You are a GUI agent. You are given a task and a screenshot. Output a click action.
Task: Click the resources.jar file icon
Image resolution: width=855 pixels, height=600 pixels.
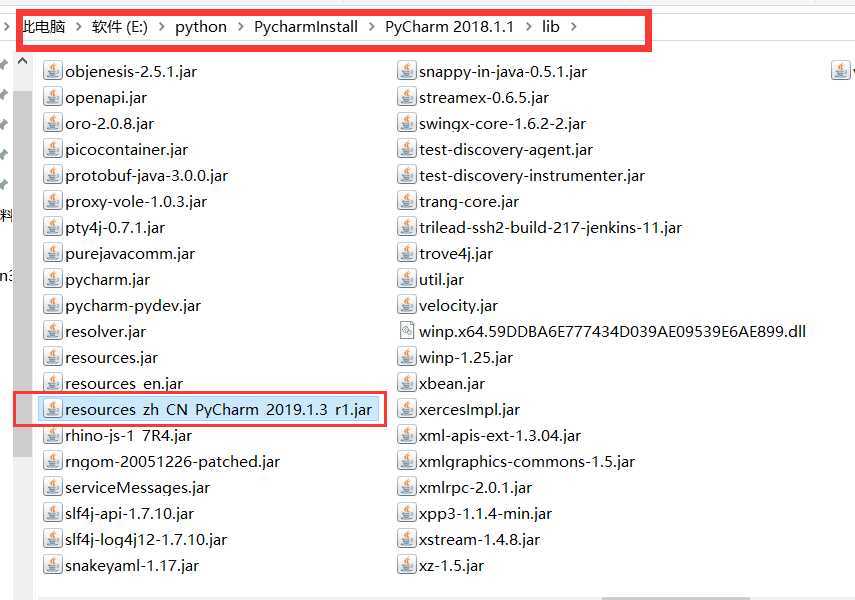(52, 357)
